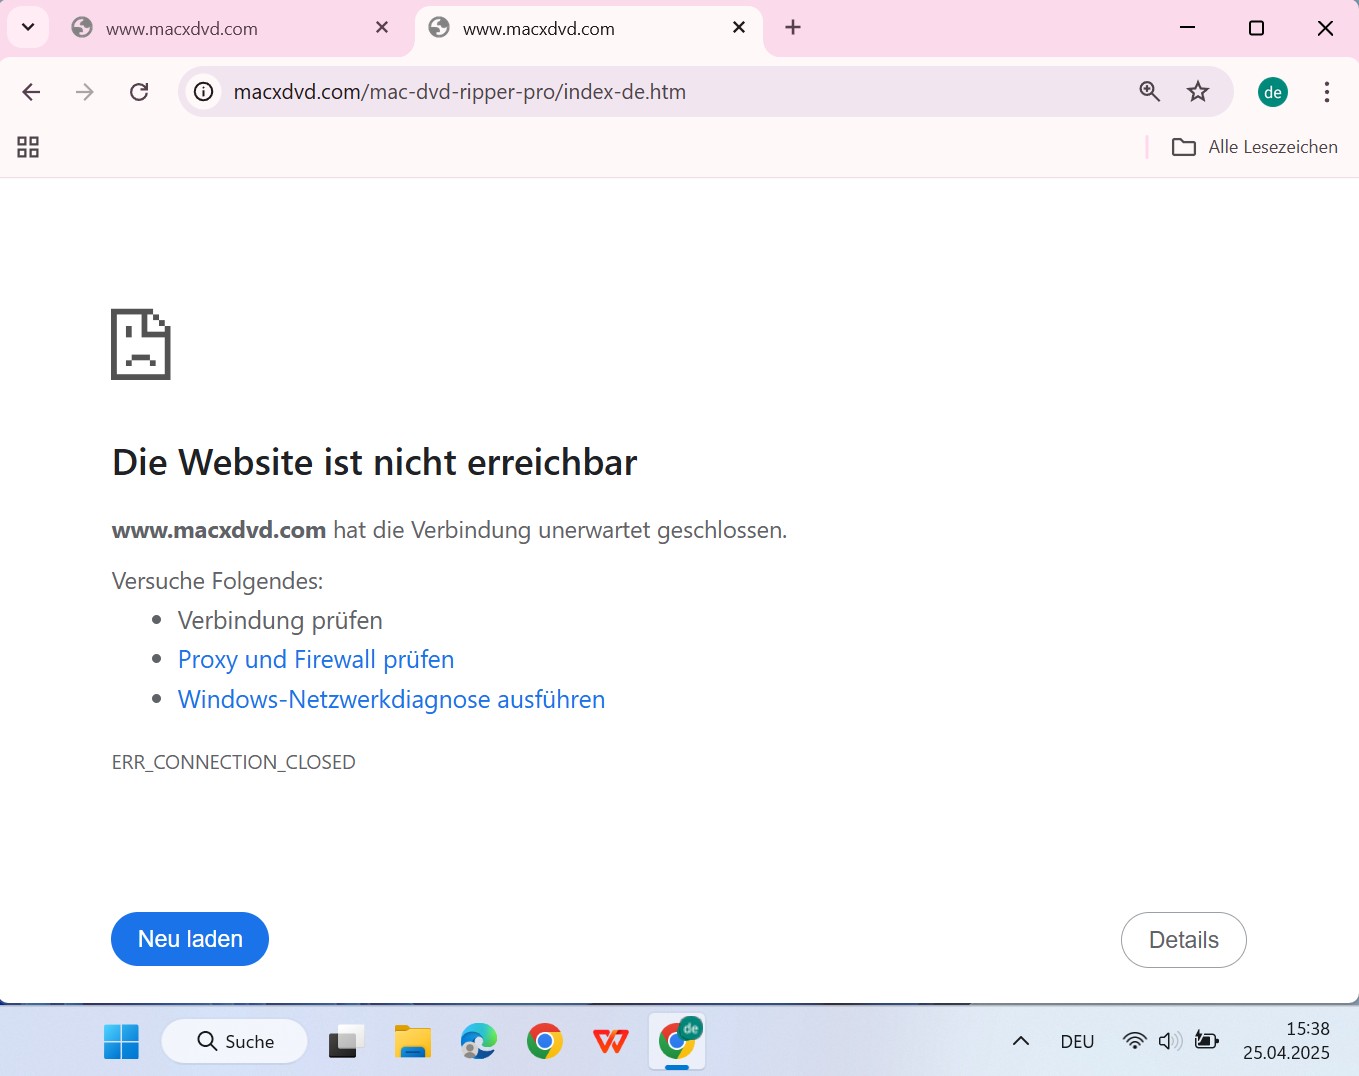Click the 'Neu laden' button

click(190, 939)
